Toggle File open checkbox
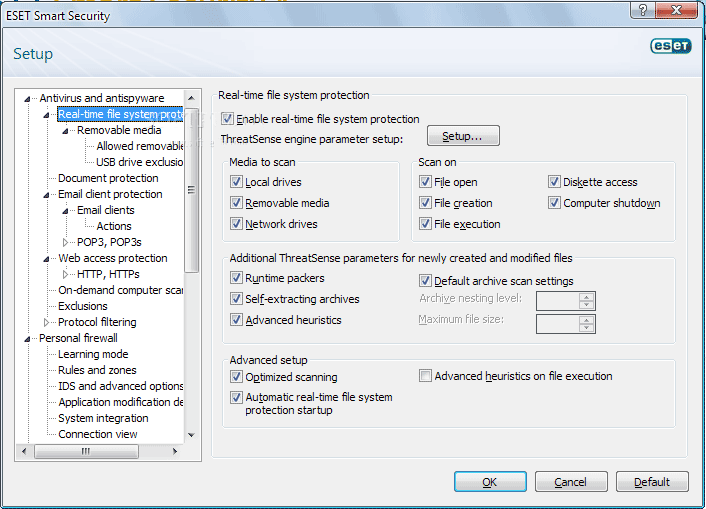The width and height of the screenshot is (706, 509). tap(425, 182)
